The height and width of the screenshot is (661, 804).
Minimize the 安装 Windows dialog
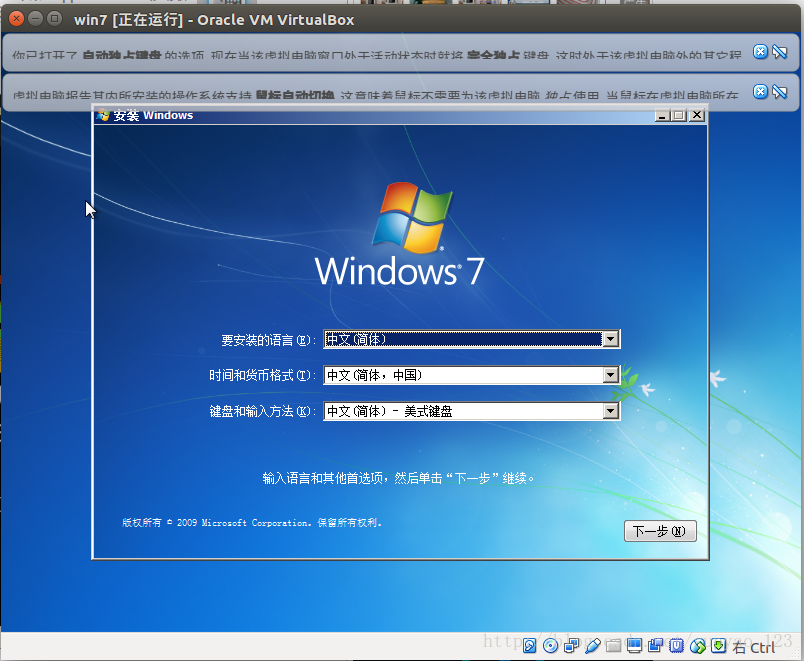[662, 115]
